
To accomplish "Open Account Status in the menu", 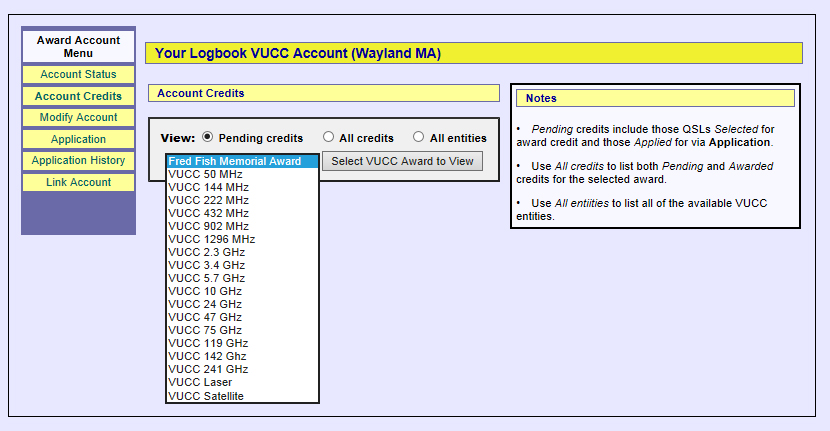I will coord(78,75).
